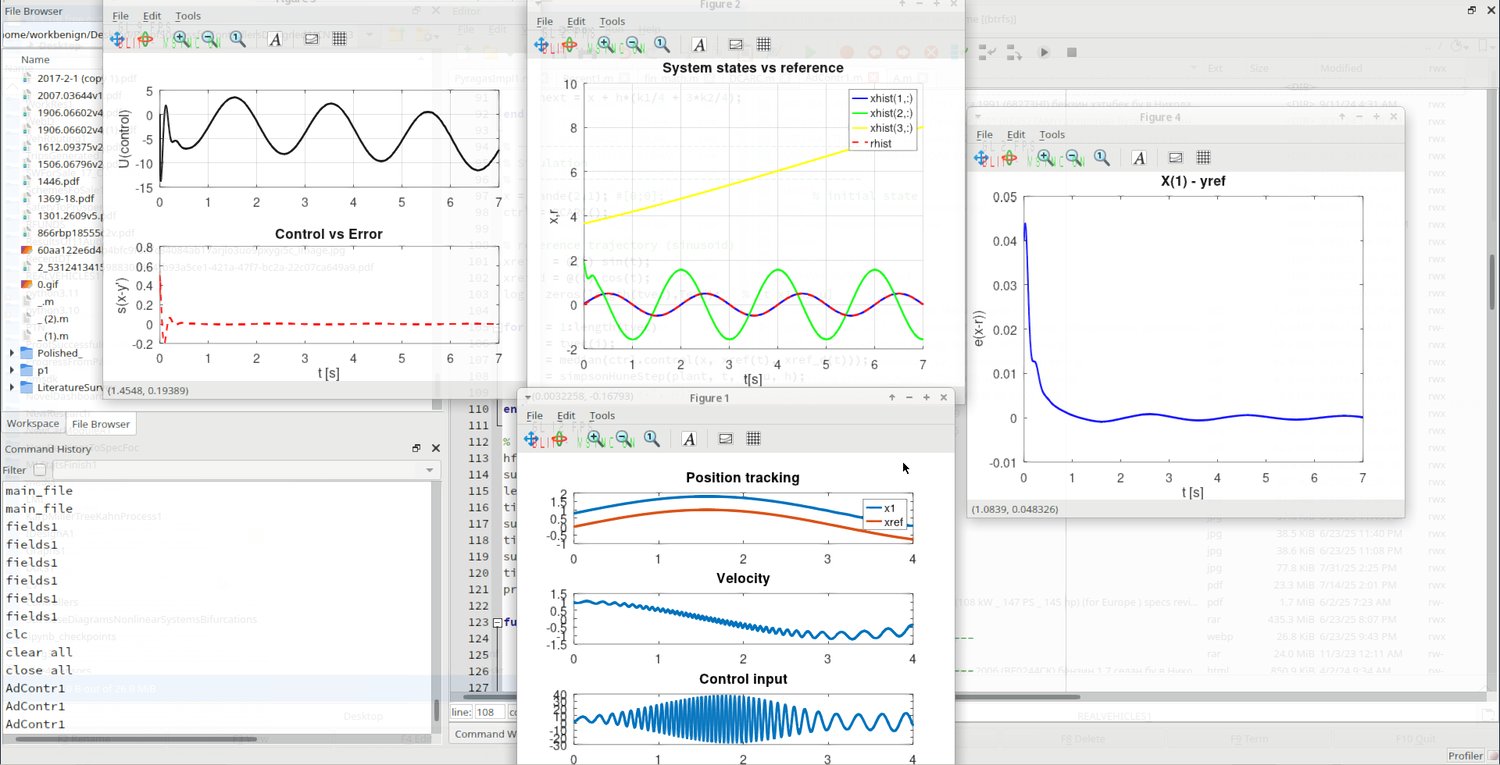Viewport: 1500px width, 765px height.
Task: Collapse the code fold at editor line 123
Action: tap(498, 622)
